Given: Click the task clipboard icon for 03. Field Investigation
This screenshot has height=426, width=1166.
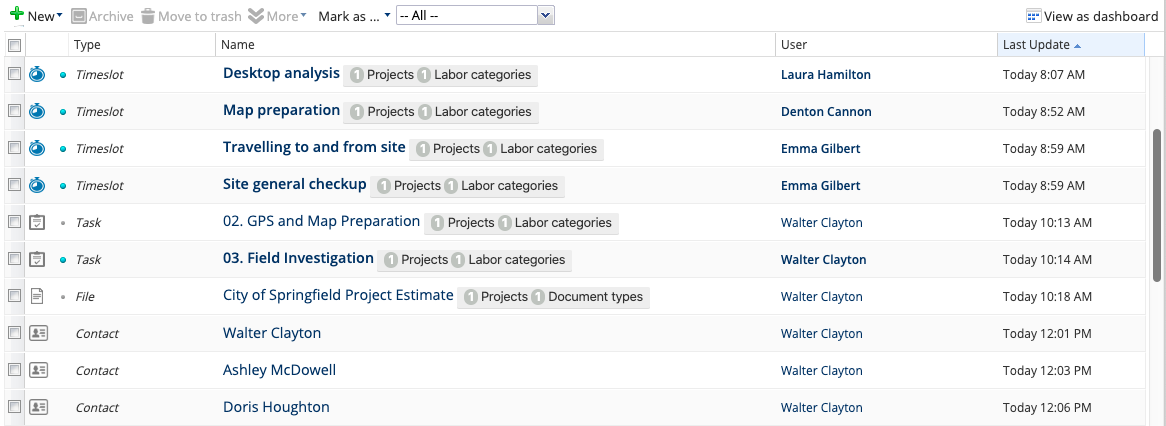Looking at the screenshot, I should (x=37, y=259).
